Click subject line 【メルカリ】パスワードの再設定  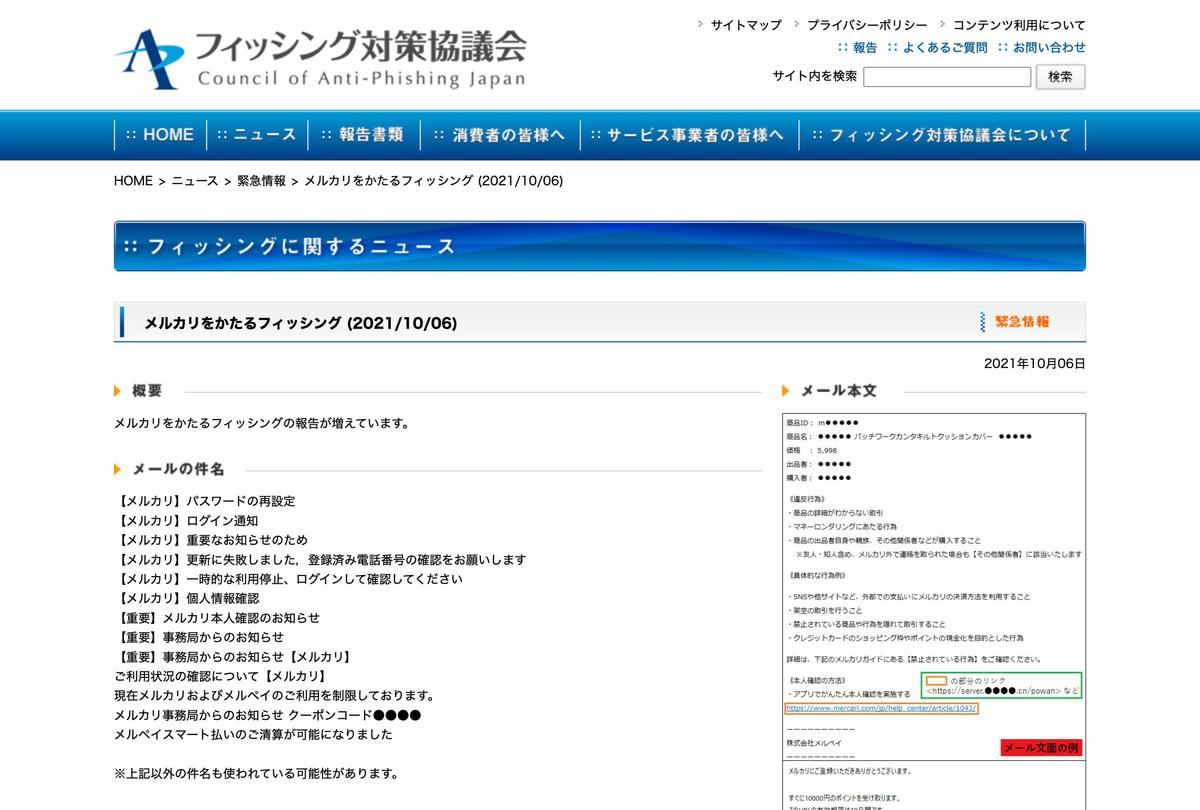[x=205, y=501]
